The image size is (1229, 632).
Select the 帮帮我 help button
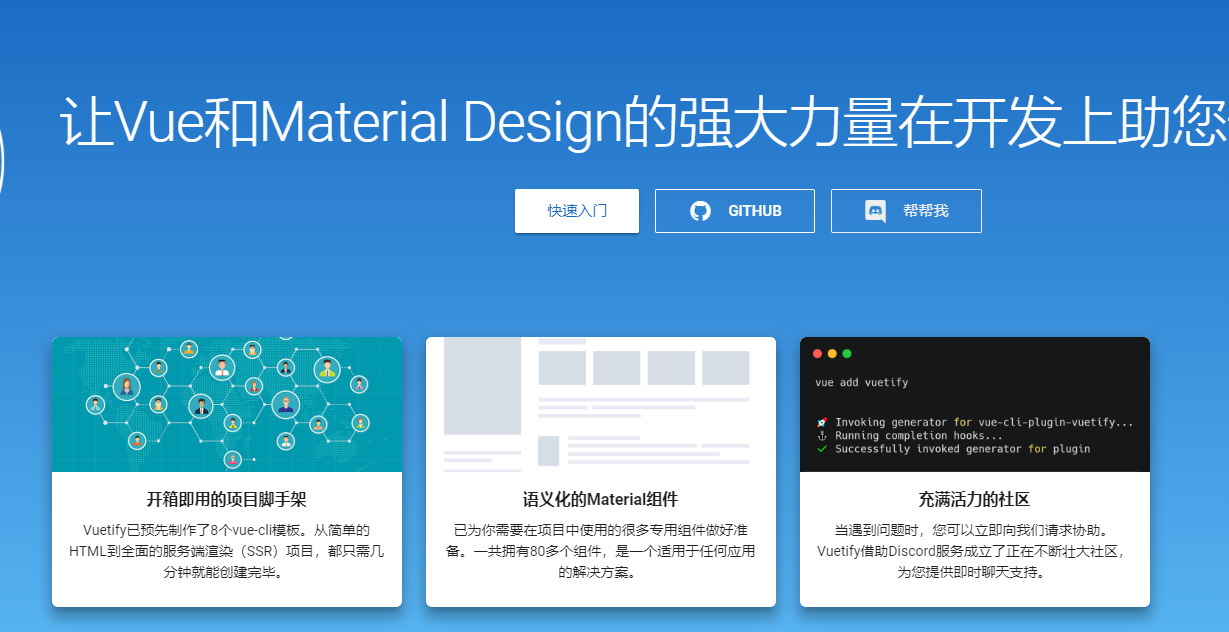pyautogui.click(x=906, y=211)
